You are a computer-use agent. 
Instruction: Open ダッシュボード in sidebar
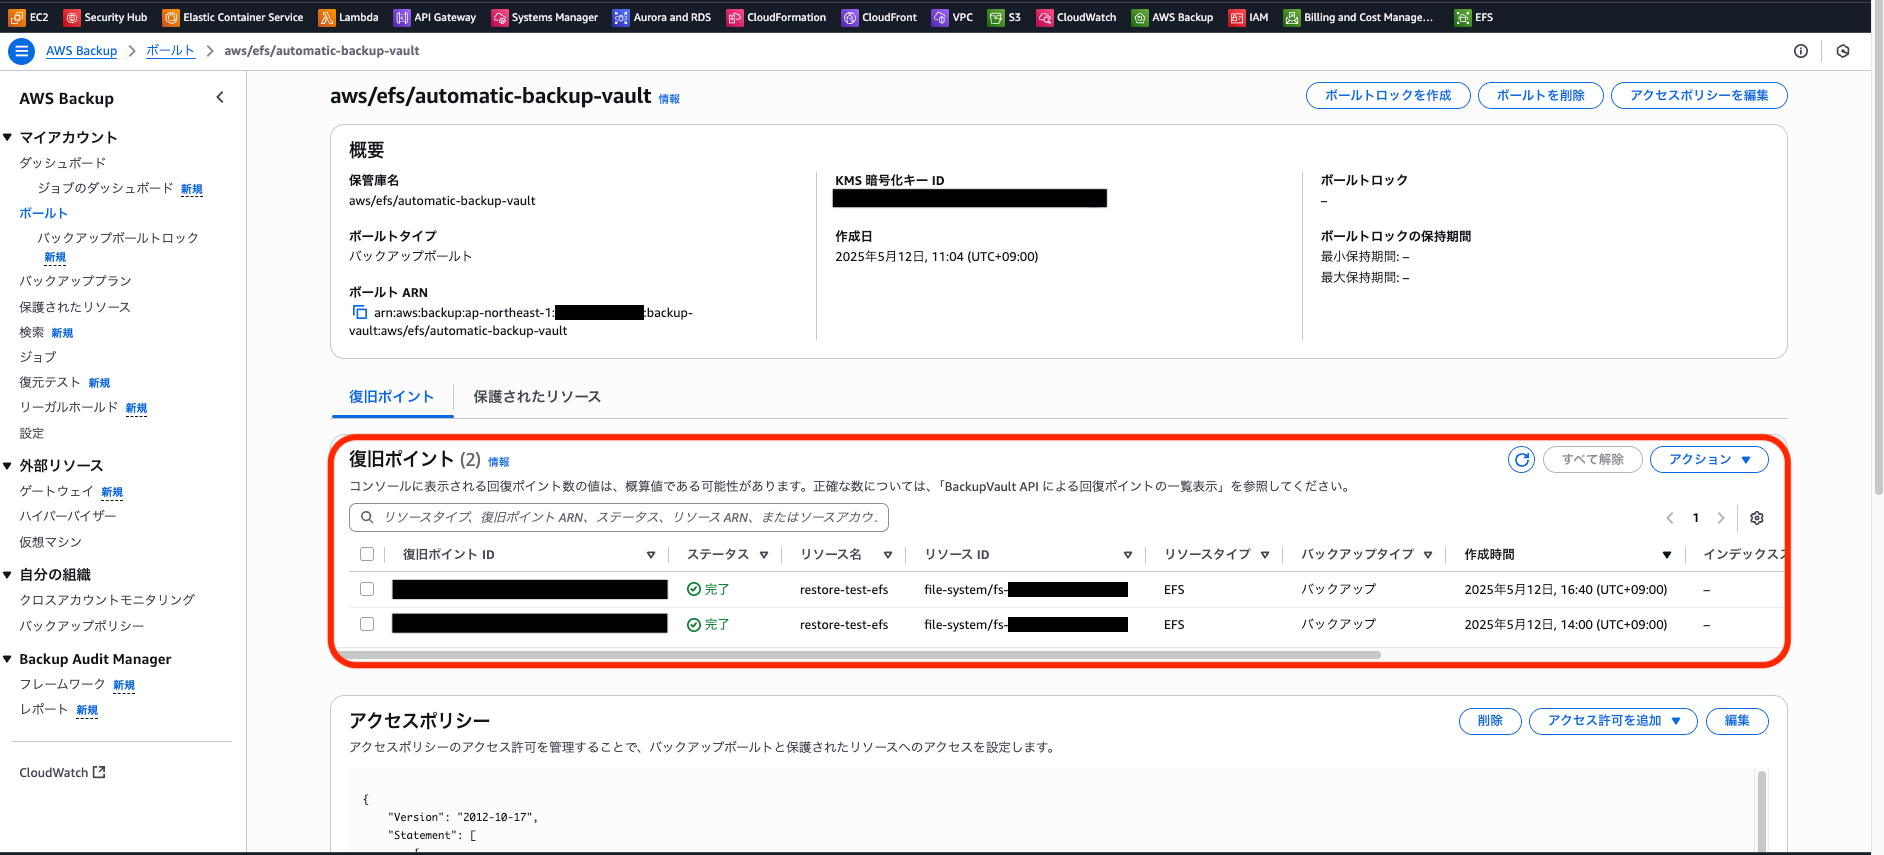63,163
